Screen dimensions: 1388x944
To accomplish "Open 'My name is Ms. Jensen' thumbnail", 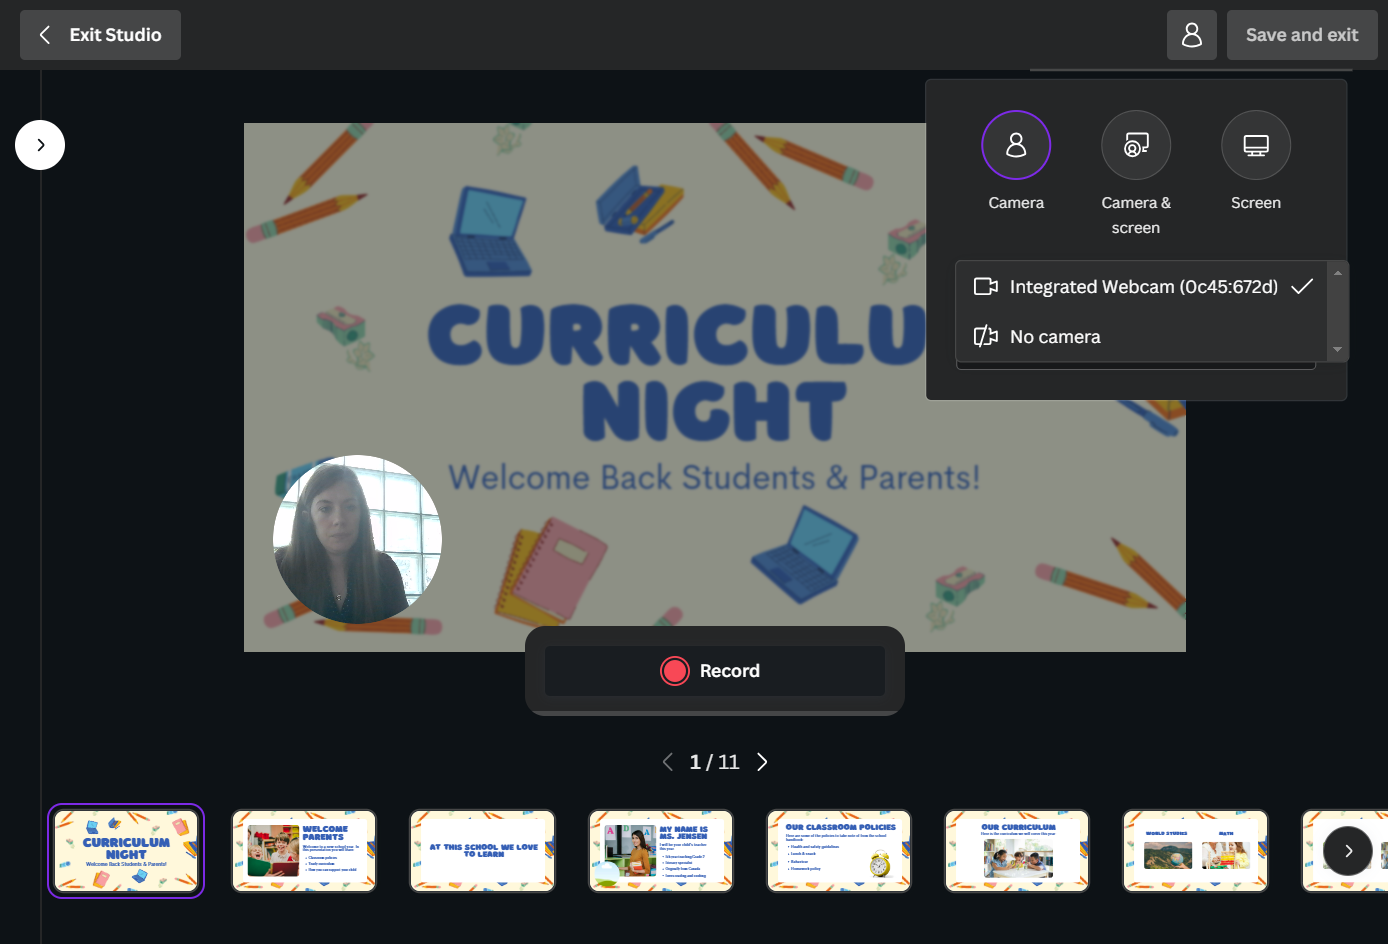I will pyautogui.click(x=661, y=851).
